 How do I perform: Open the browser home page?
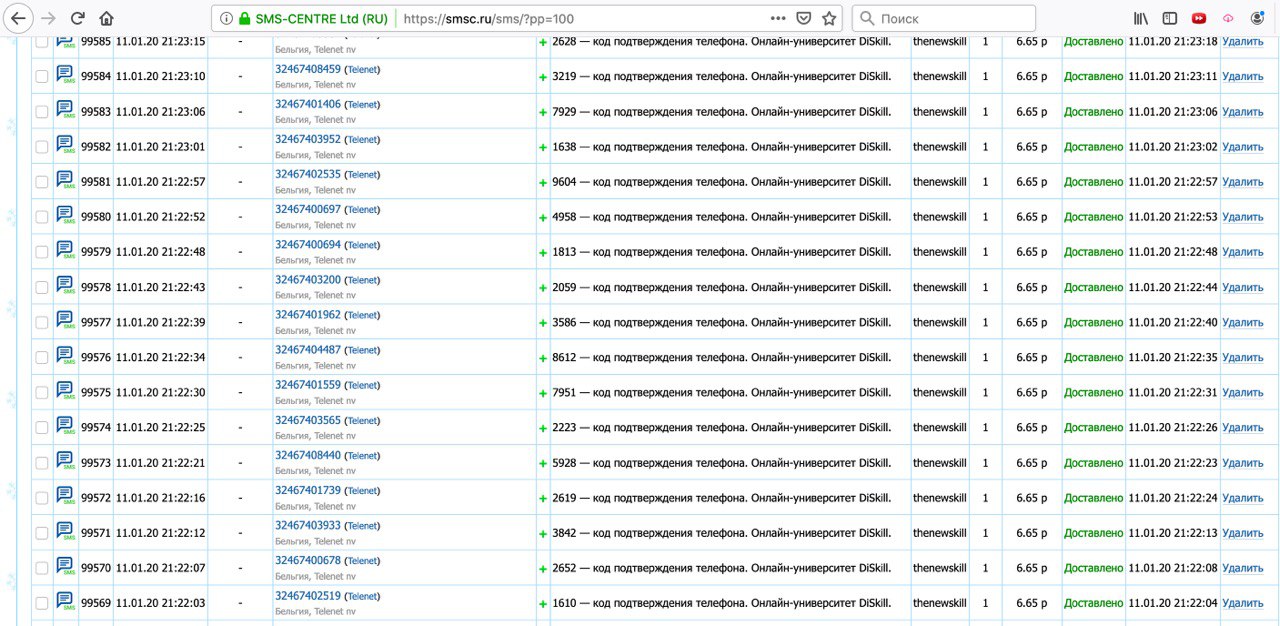107,18
